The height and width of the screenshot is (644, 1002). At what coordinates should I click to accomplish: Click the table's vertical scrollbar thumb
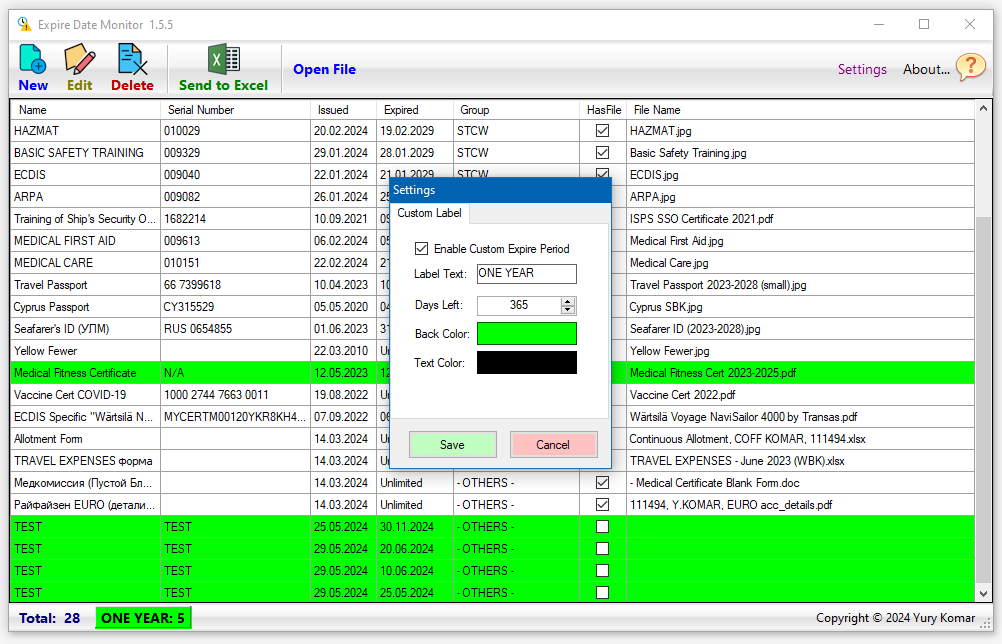pos(983,399)
